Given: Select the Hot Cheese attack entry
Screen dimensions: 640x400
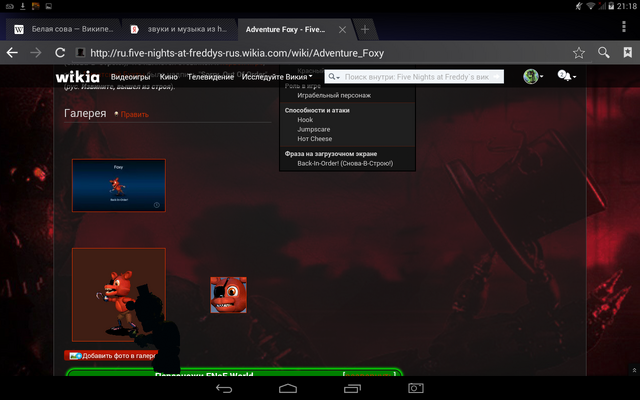Looking at the screenshot, I should point(314,139).
